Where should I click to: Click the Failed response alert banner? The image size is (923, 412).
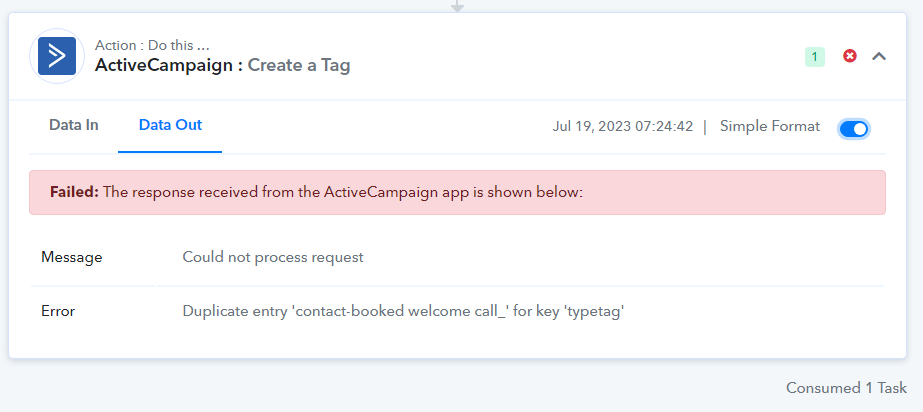457,192
